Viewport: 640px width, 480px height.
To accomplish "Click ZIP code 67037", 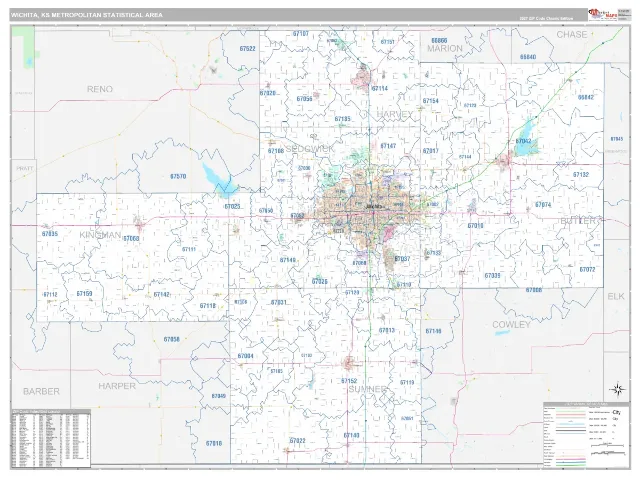I will click(x=402, y=259).
